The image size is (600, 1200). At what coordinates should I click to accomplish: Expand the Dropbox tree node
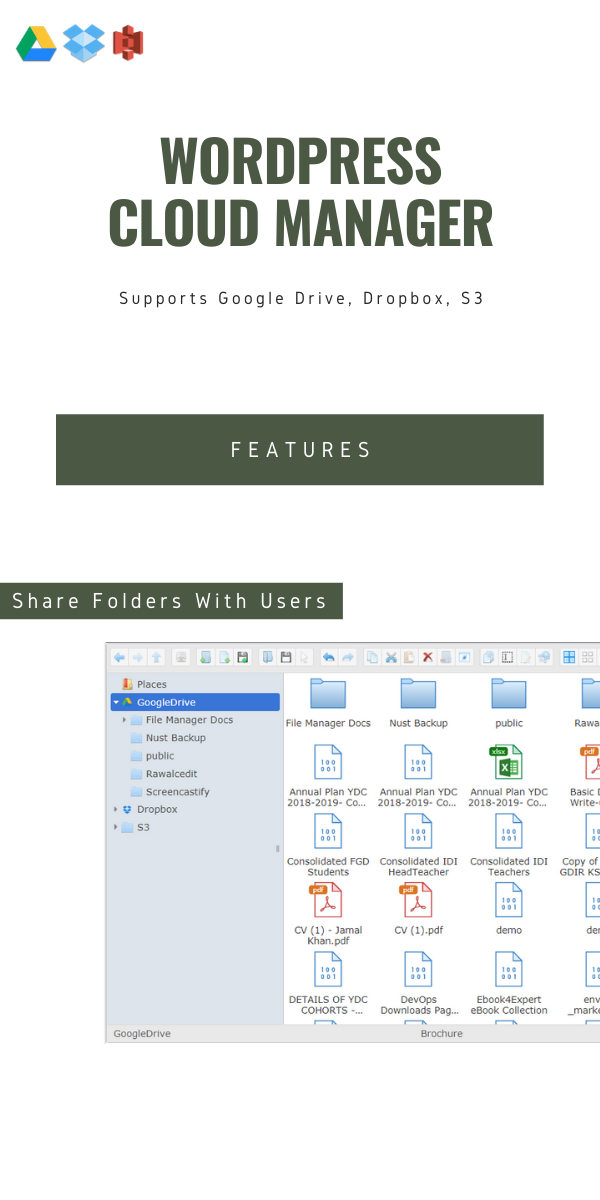116,809
